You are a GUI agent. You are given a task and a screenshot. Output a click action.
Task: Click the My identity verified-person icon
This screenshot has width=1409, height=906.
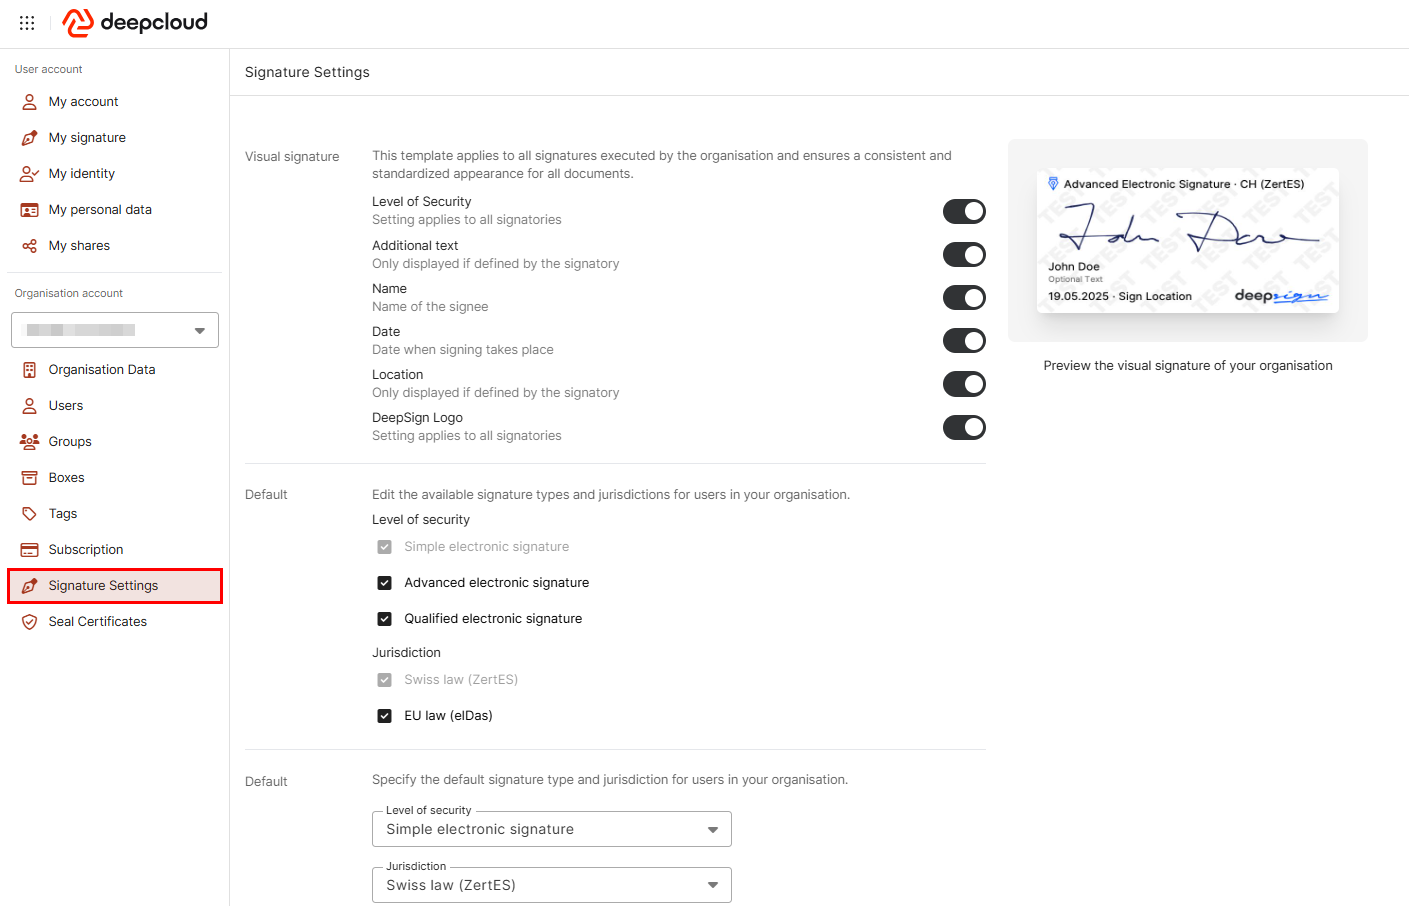pyautogui.click(x=30, y=174)
